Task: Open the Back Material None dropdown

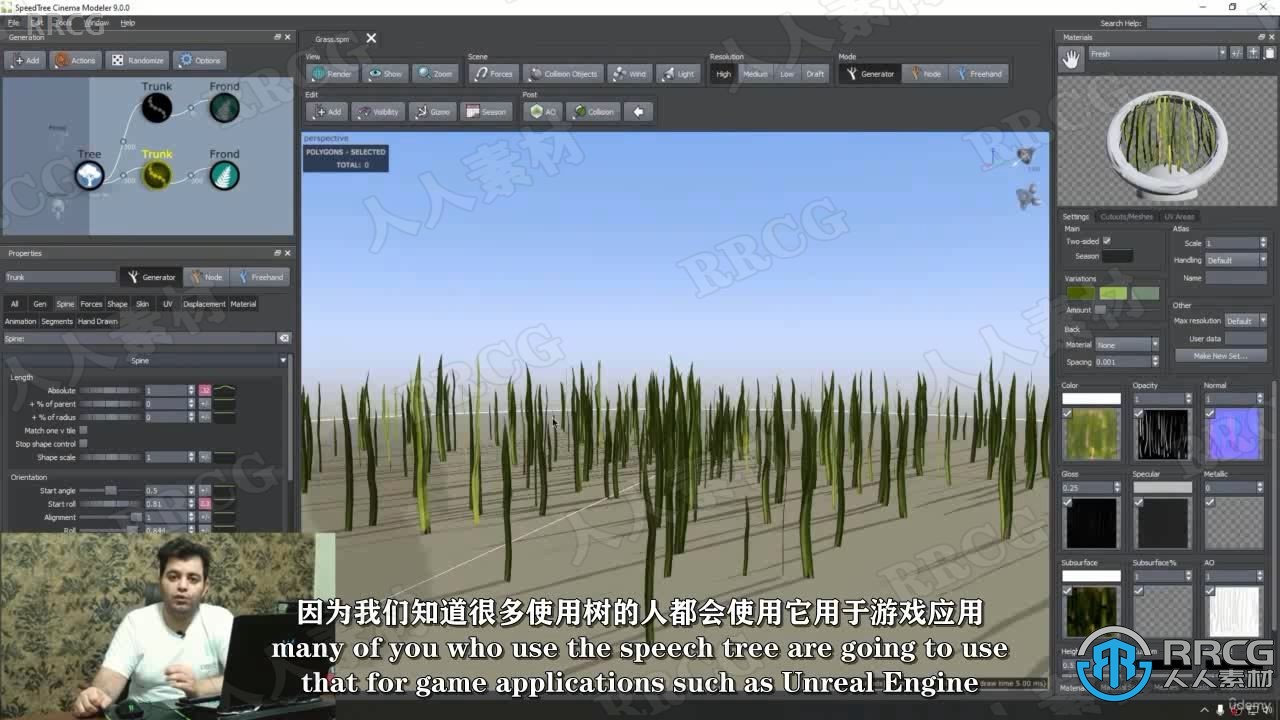Action: click(1127, 345)
